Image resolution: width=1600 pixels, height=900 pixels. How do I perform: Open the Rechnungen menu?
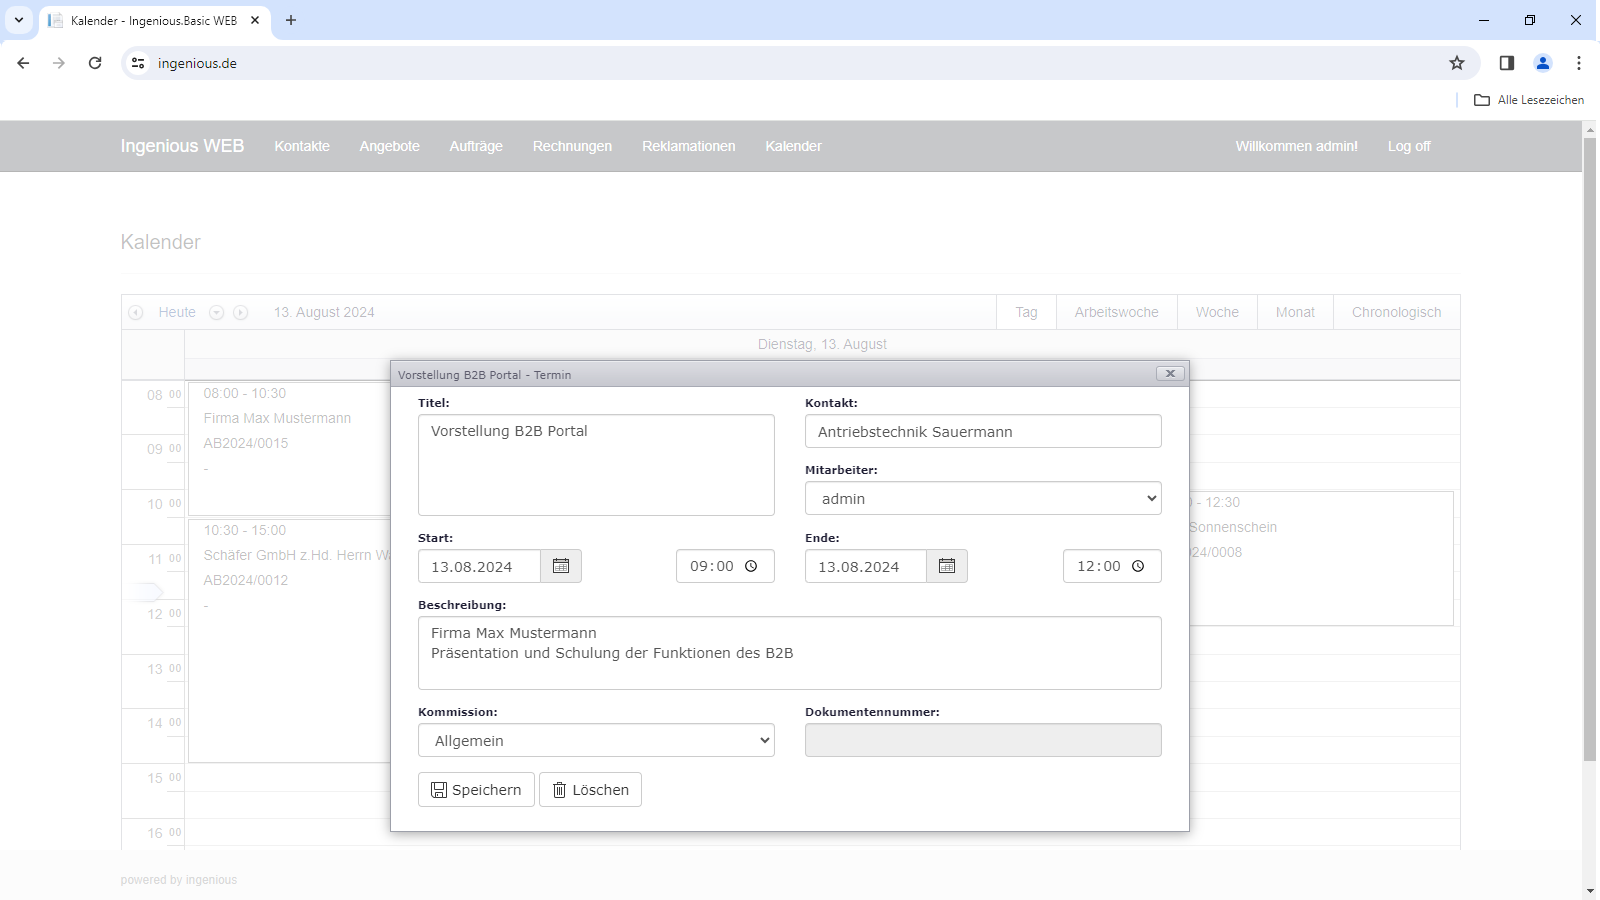tap(572, 146)
